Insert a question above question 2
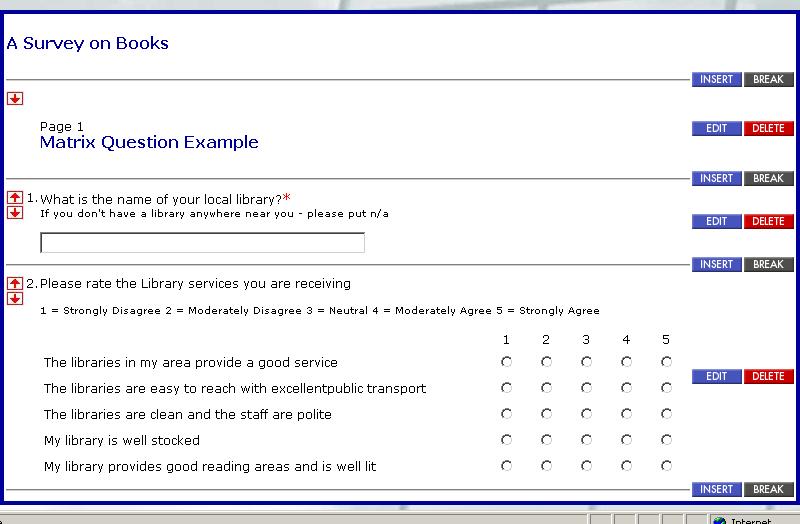 716,264
